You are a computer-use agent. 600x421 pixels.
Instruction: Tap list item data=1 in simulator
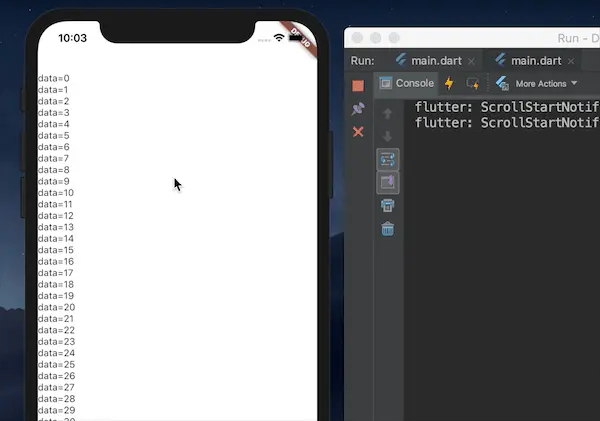click(x=53, y=90)
